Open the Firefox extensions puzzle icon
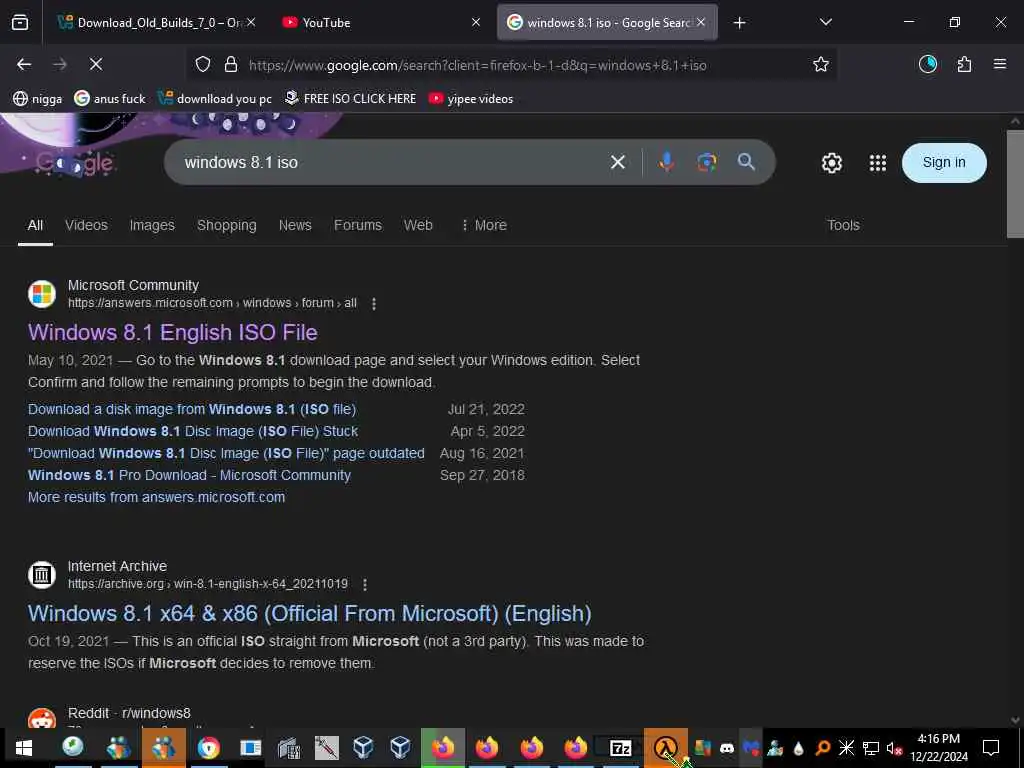1024x768 pixels. tap(964, 64)
